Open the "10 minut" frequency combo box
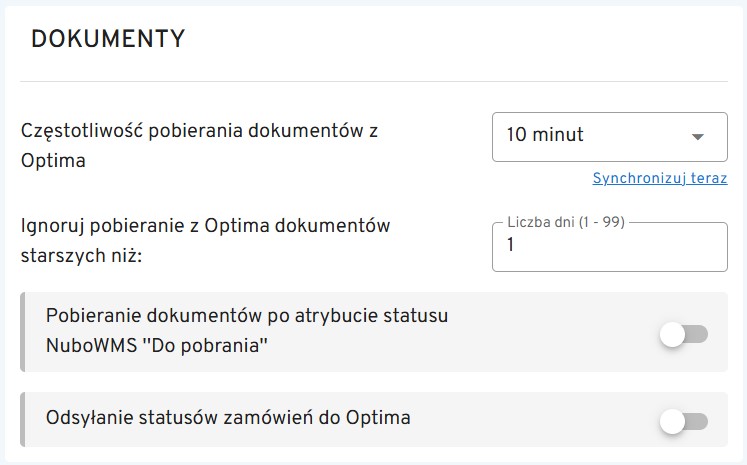This screenshot has height=465, width=747. pyautogui.click(x=609, y=136)
